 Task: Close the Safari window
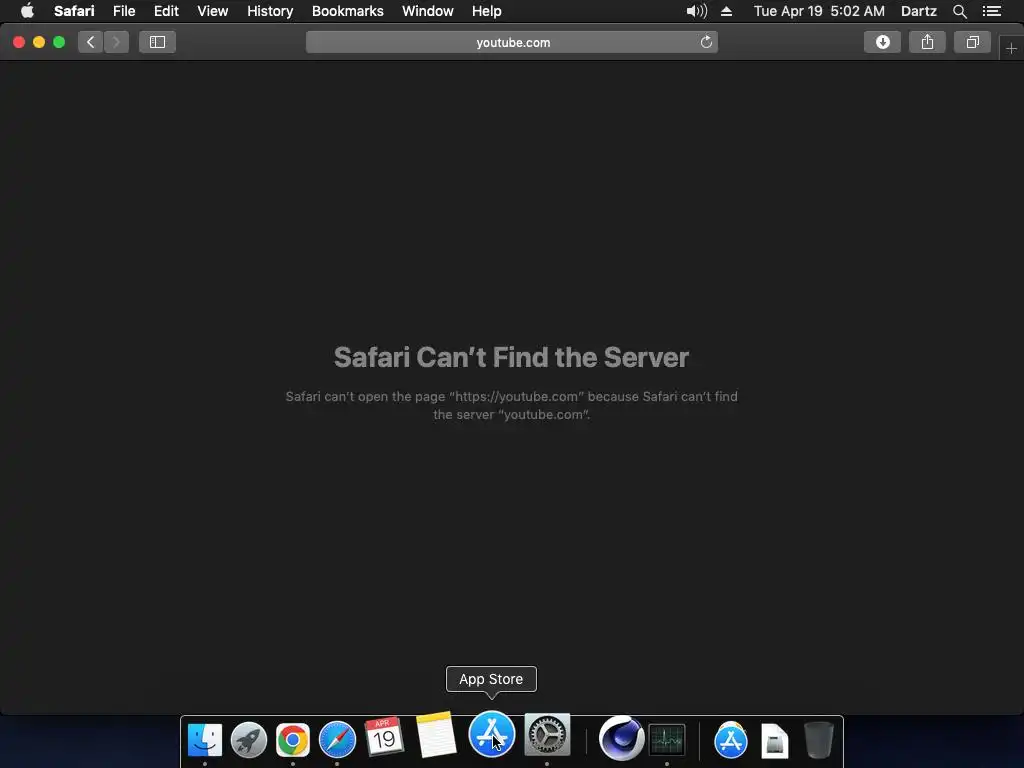(19, 42)
